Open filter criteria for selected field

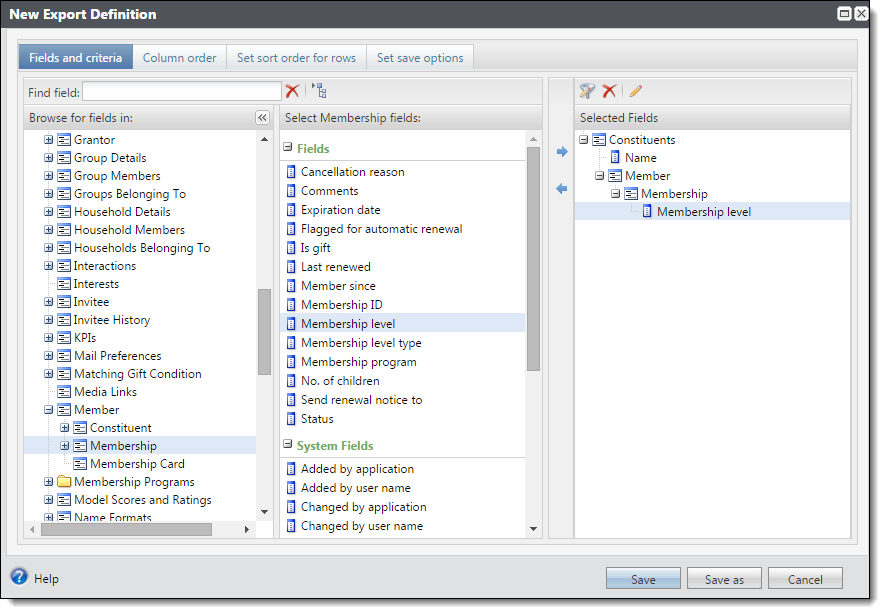587,91
